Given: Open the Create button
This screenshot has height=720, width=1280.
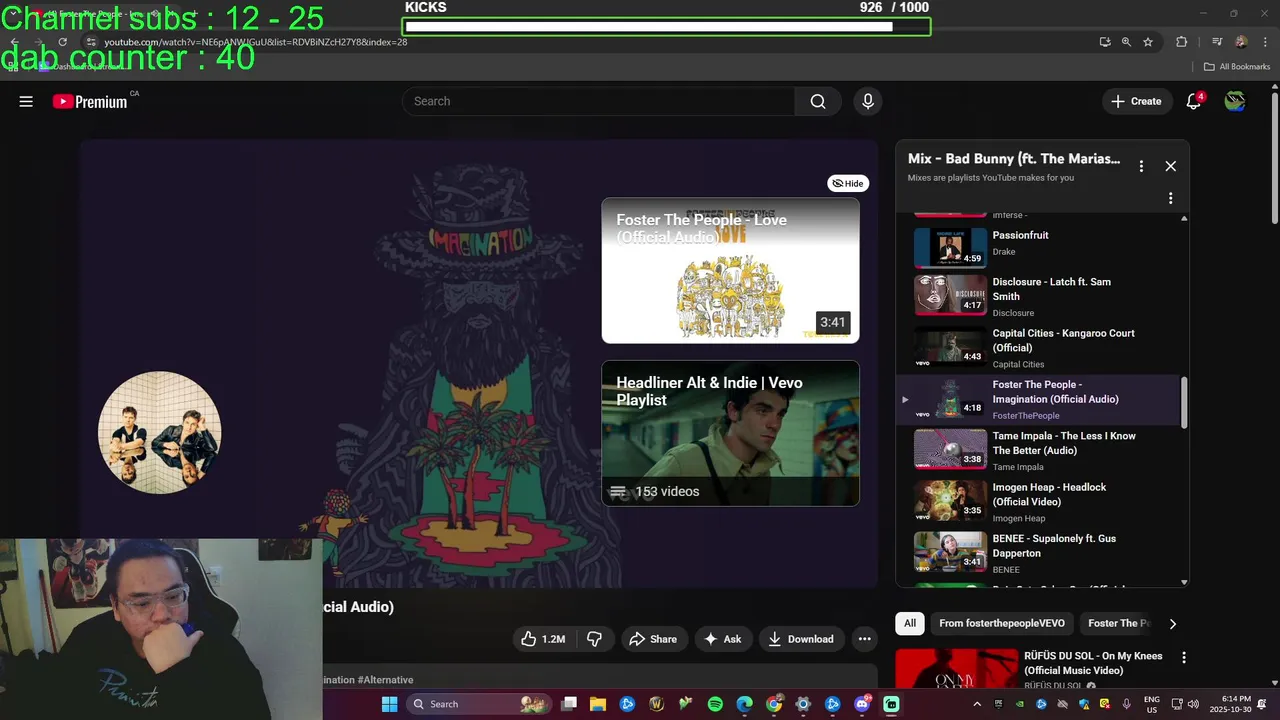Looking at the screenshot, I should 1137,101.
